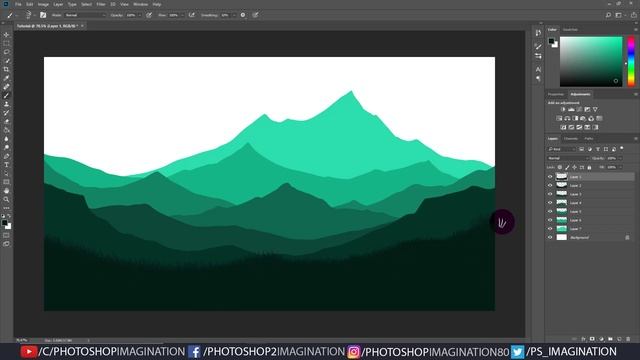Open the Image menu
This screenshot has height=360, width=640.
click(x=43, y=4)
